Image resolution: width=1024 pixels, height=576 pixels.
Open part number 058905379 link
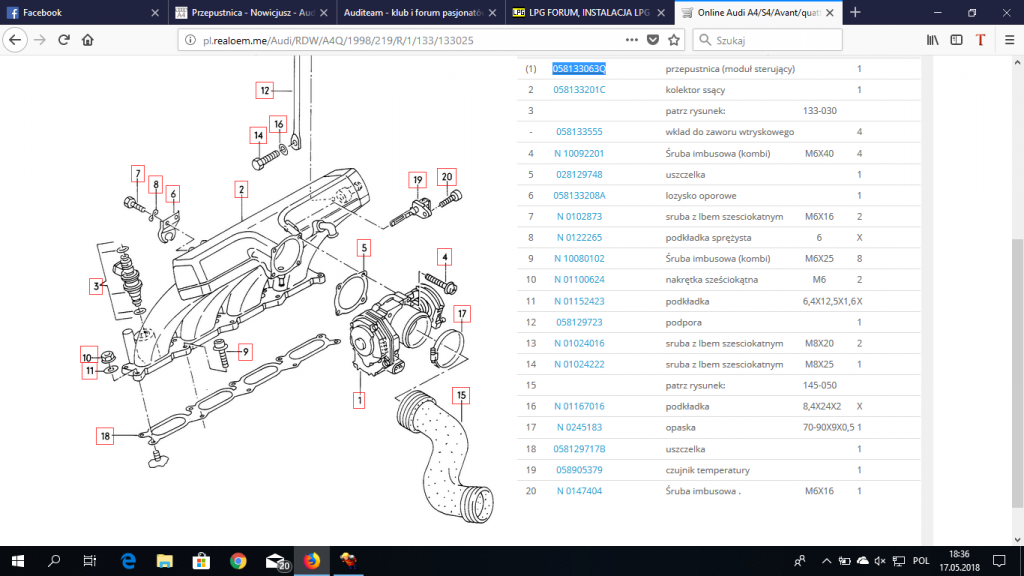pyautogui.click(x=579, y=470)
